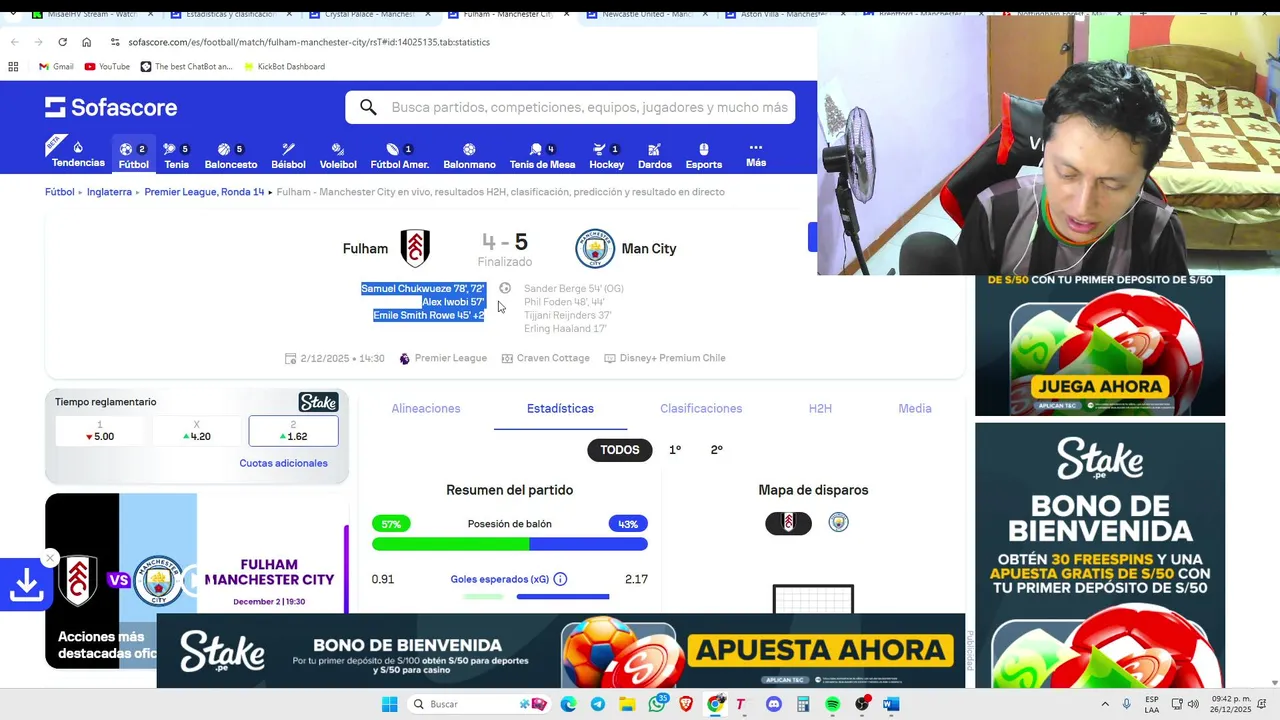Open the Gmail bookmark

pos(56,66)
